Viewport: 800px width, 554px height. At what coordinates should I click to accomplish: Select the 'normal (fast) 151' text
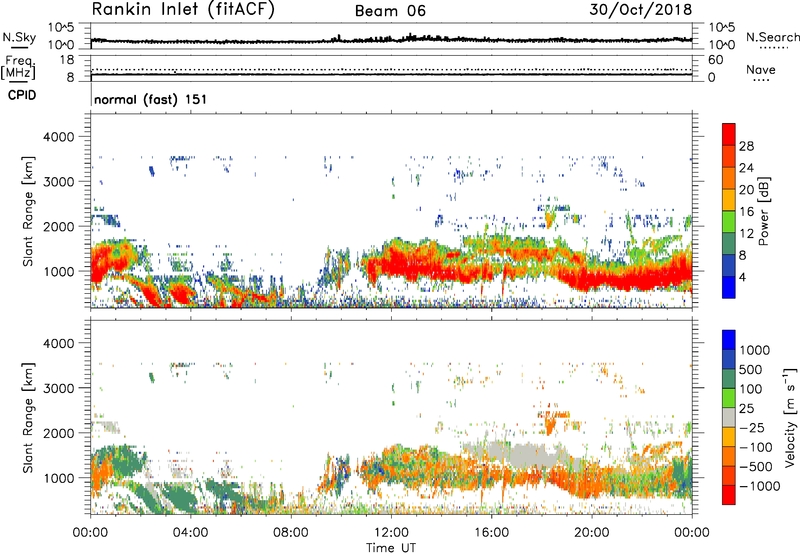click(x=151, y=99)
